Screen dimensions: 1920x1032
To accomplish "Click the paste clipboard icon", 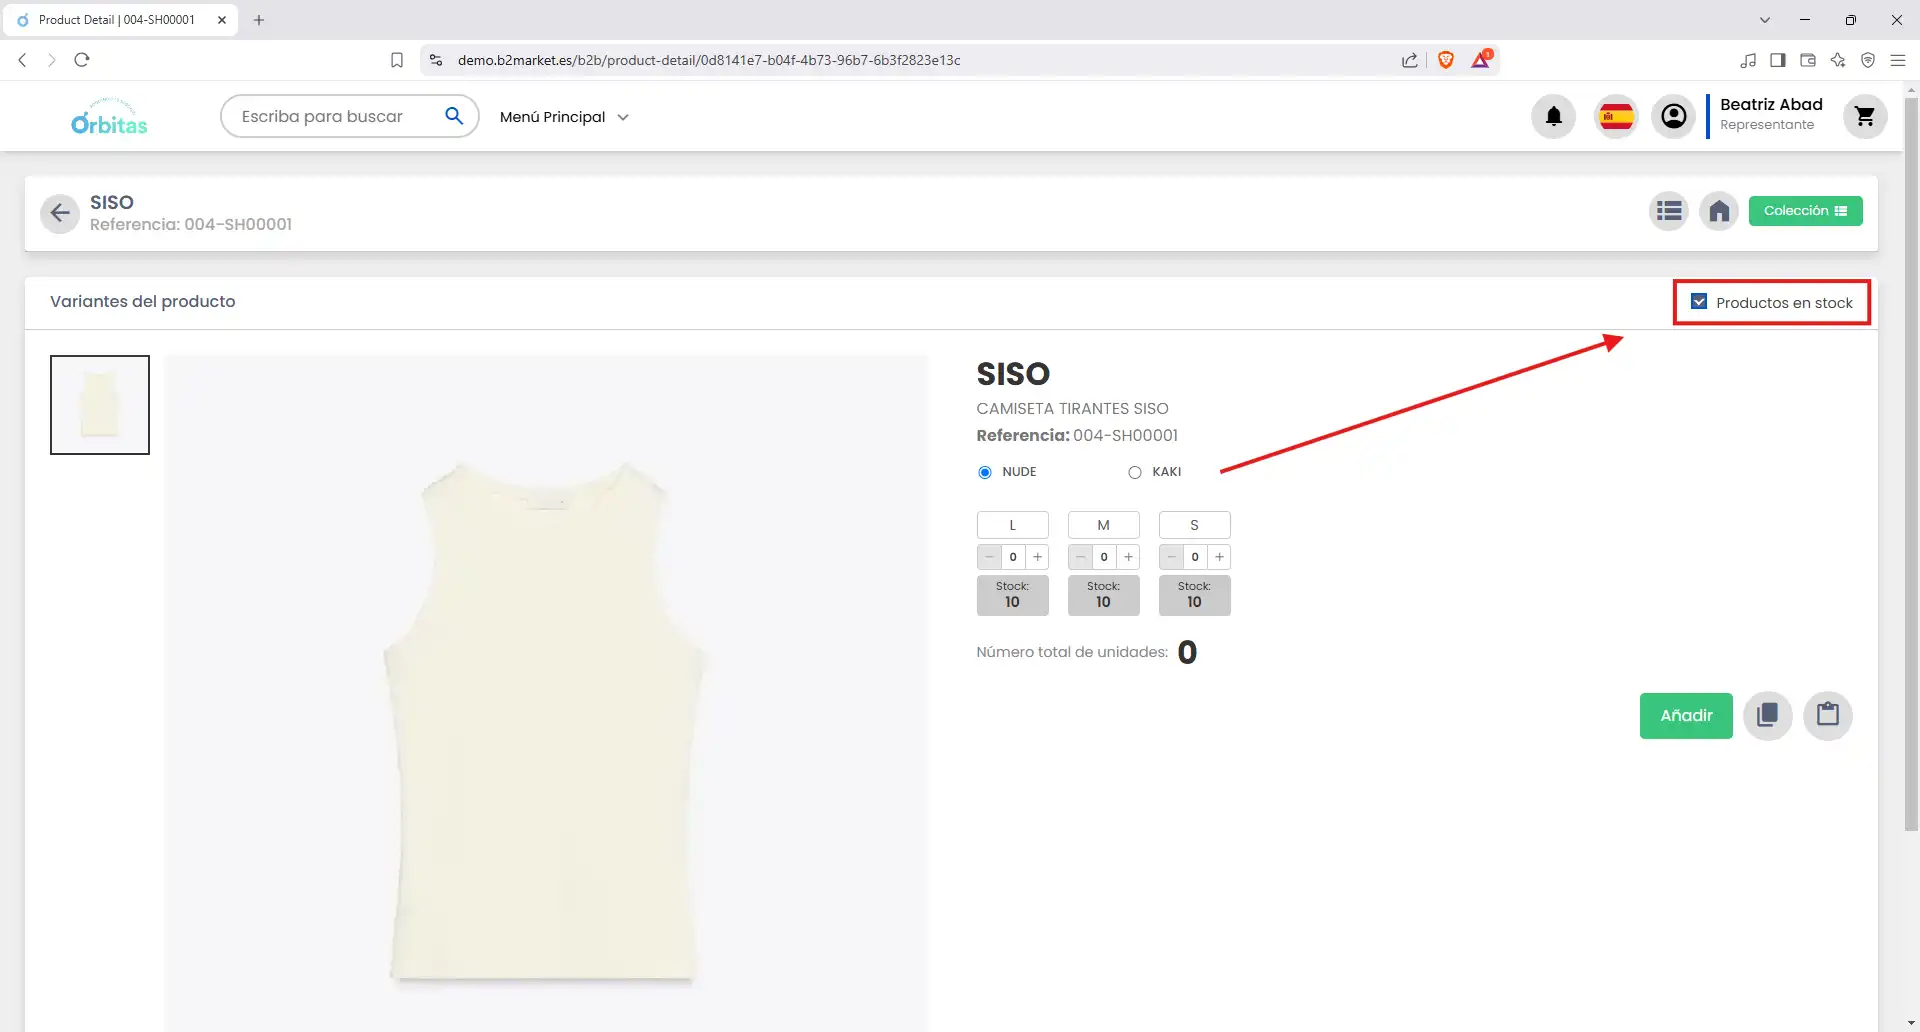I will 1827,716.
